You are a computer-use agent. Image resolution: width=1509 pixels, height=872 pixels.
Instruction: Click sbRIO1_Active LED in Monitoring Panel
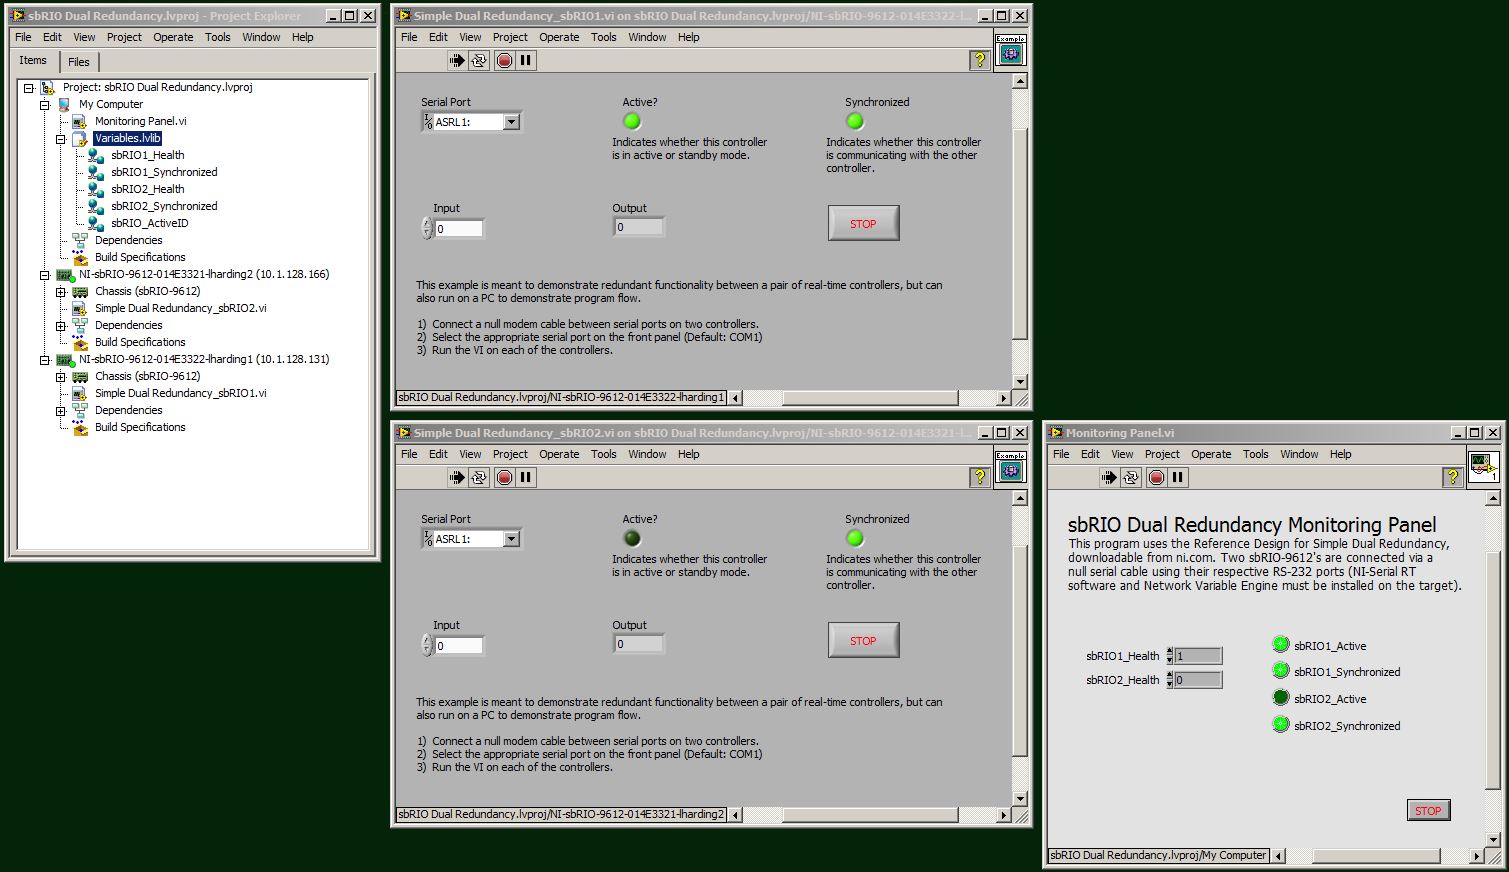pyautogui.click(x=1281, y=645)
